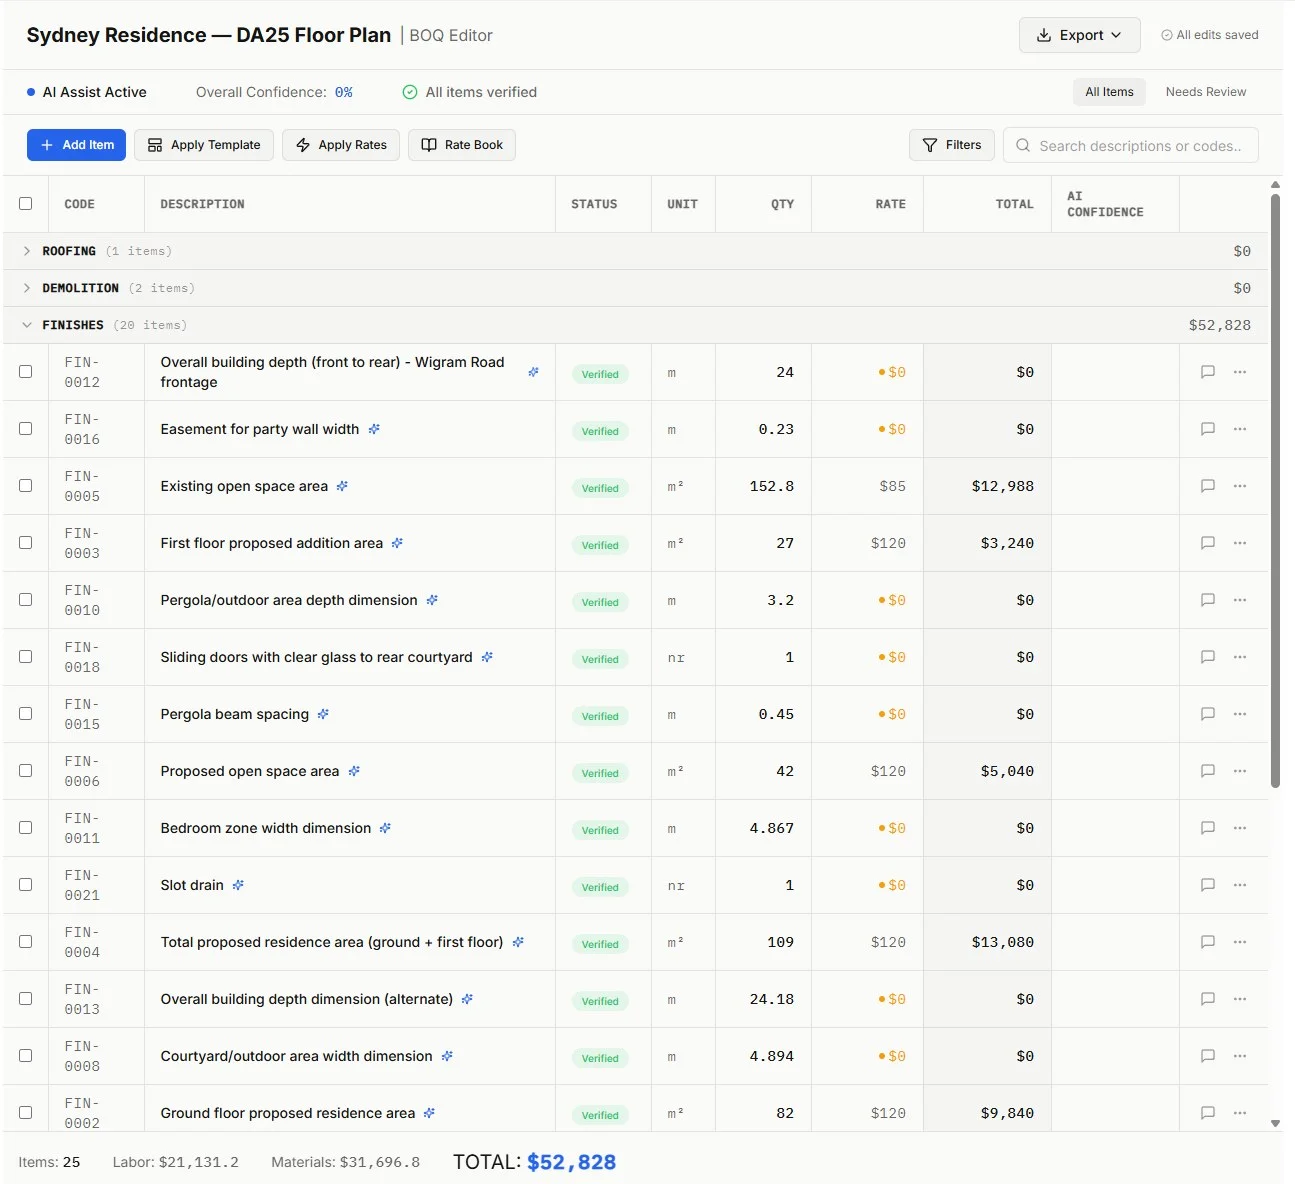Screen dimensions: 1295x1184
Task: Click scrollbar down arrow
Action: [x=1275, y=1124]
